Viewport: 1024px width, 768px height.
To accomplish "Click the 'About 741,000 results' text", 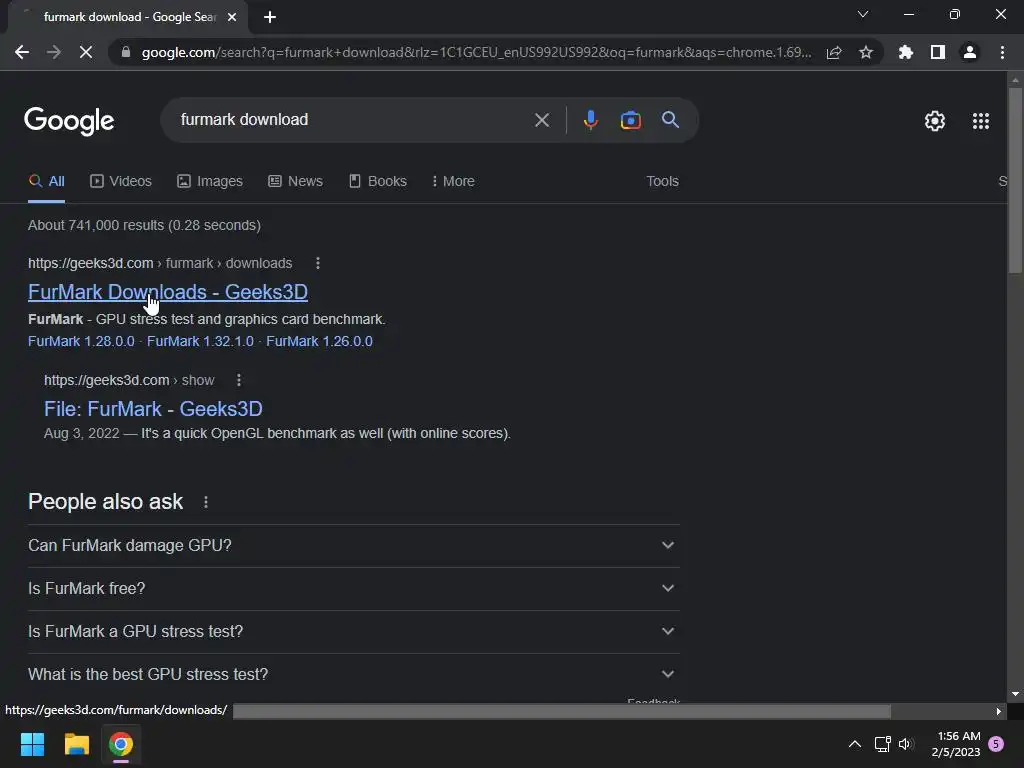I will (144, 225).
